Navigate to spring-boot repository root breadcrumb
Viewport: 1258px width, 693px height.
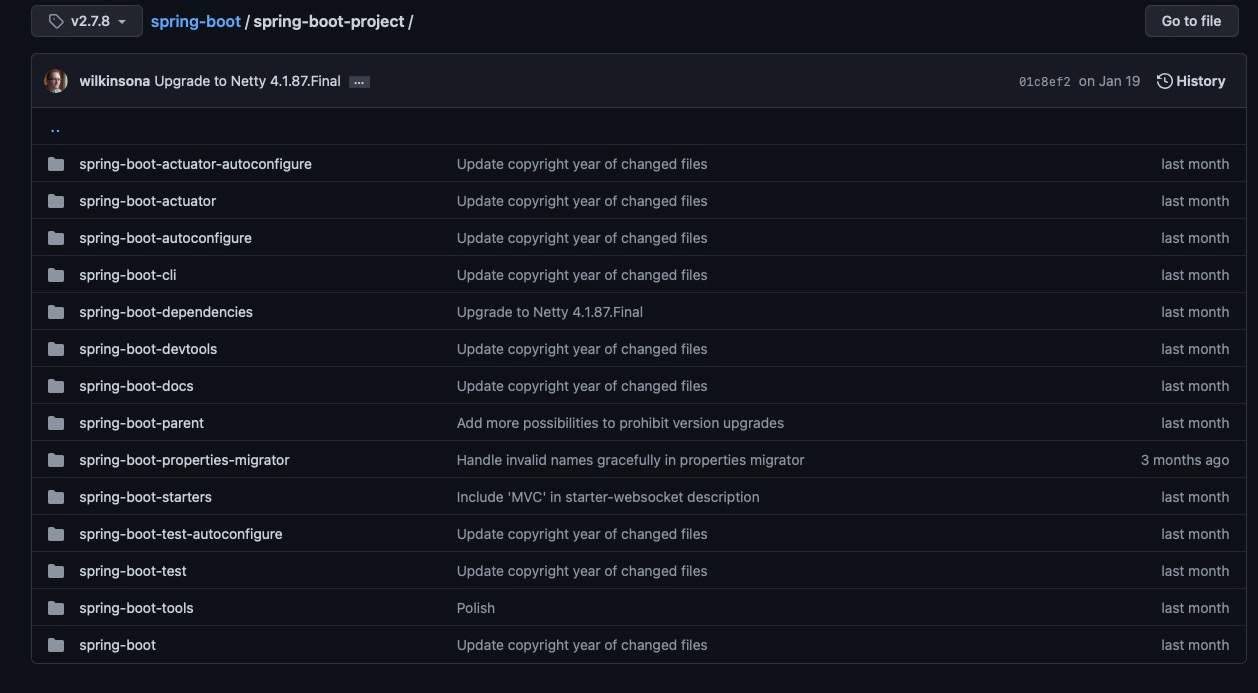[195, 21]
